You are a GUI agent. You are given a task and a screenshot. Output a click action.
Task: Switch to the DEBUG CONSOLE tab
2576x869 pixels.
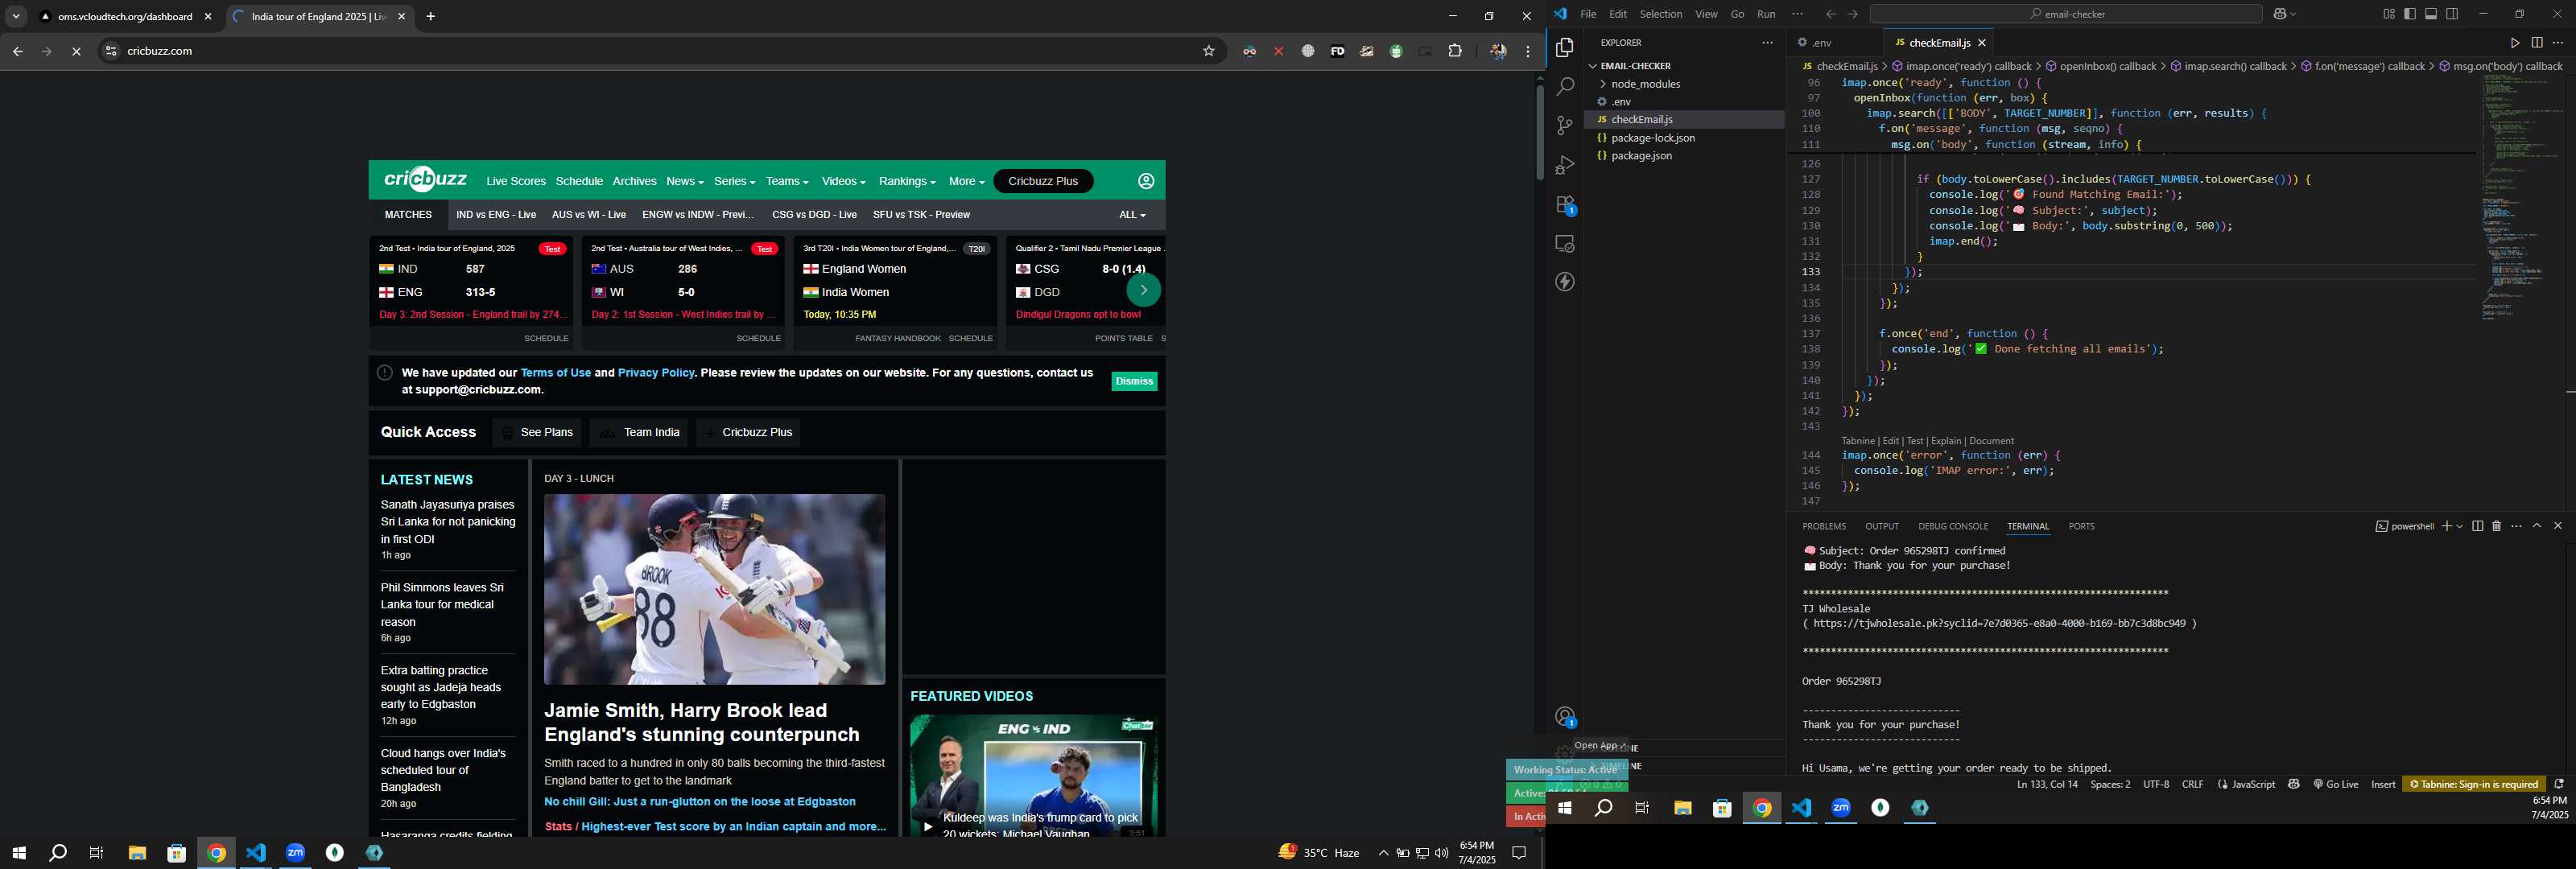click(1951, 526)
